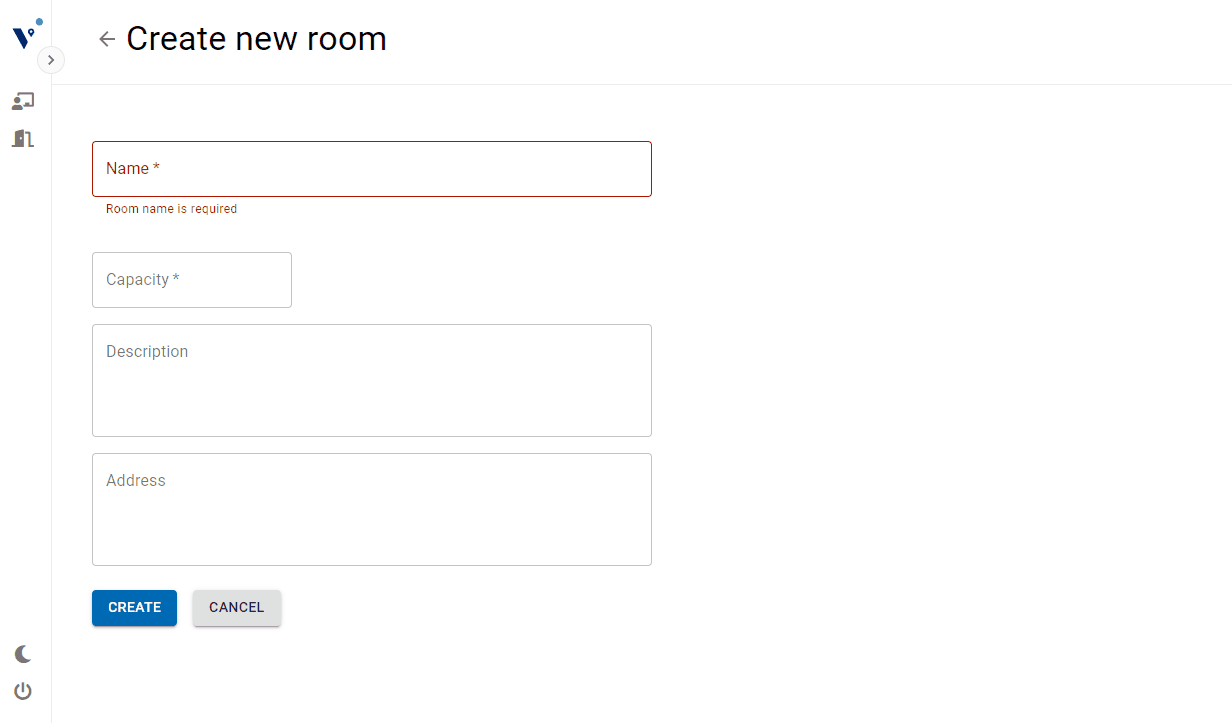Toggle dark mode with the moon button

point(22,653)
